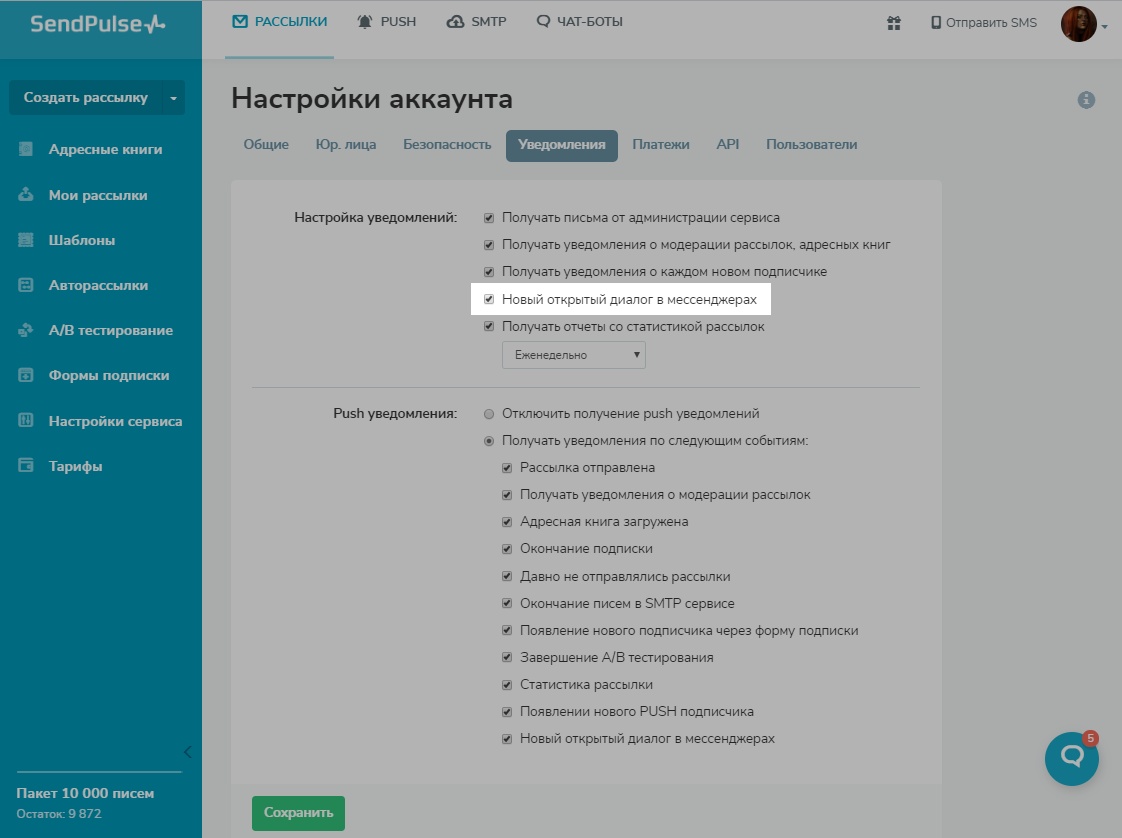Click the Пакет 10 000 писем text
1122x838 pixels.
click(85, 793)
